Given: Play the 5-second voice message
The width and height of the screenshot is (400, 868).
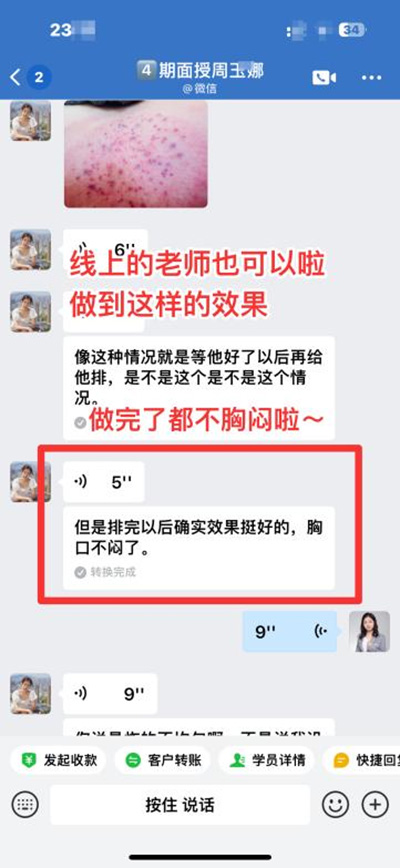Looking at the screenshot, I should coord(104,482).
